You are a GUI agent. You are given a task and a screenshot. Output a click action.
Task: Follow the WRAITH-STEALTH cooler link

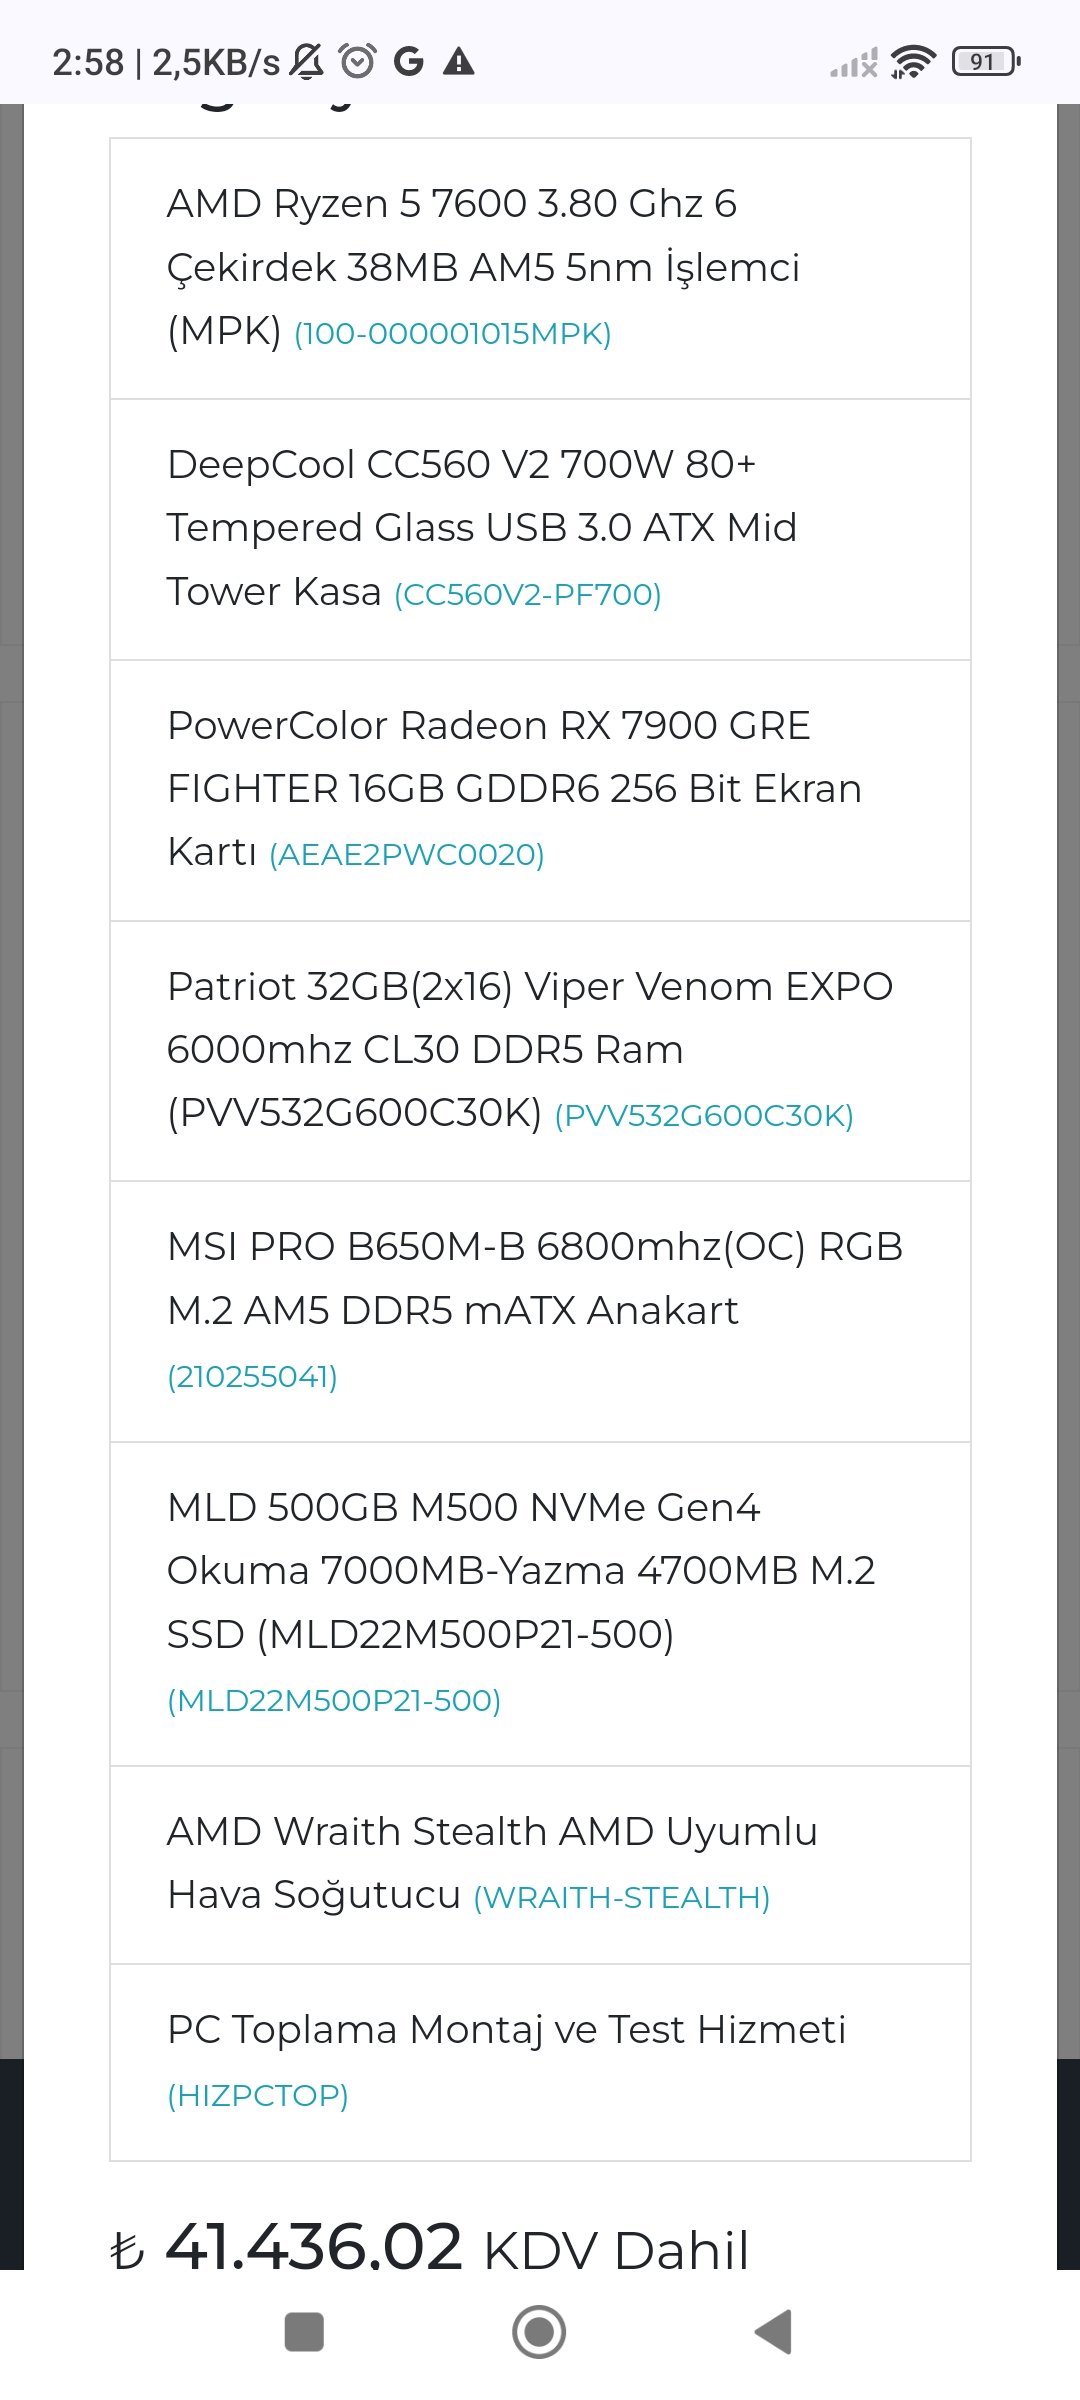click(621, 1898)
